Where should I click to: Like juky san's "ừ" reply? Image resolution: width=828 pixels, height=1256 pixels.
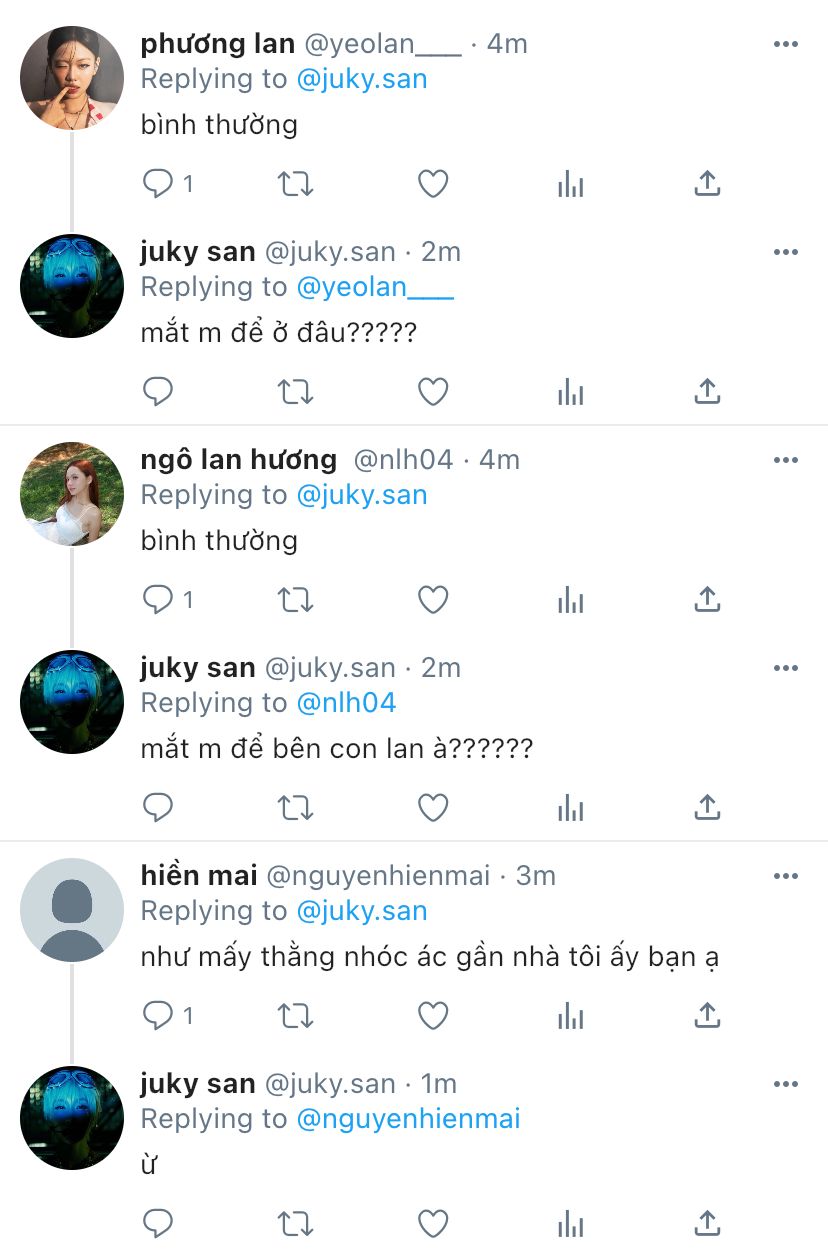coord(432,1224)
